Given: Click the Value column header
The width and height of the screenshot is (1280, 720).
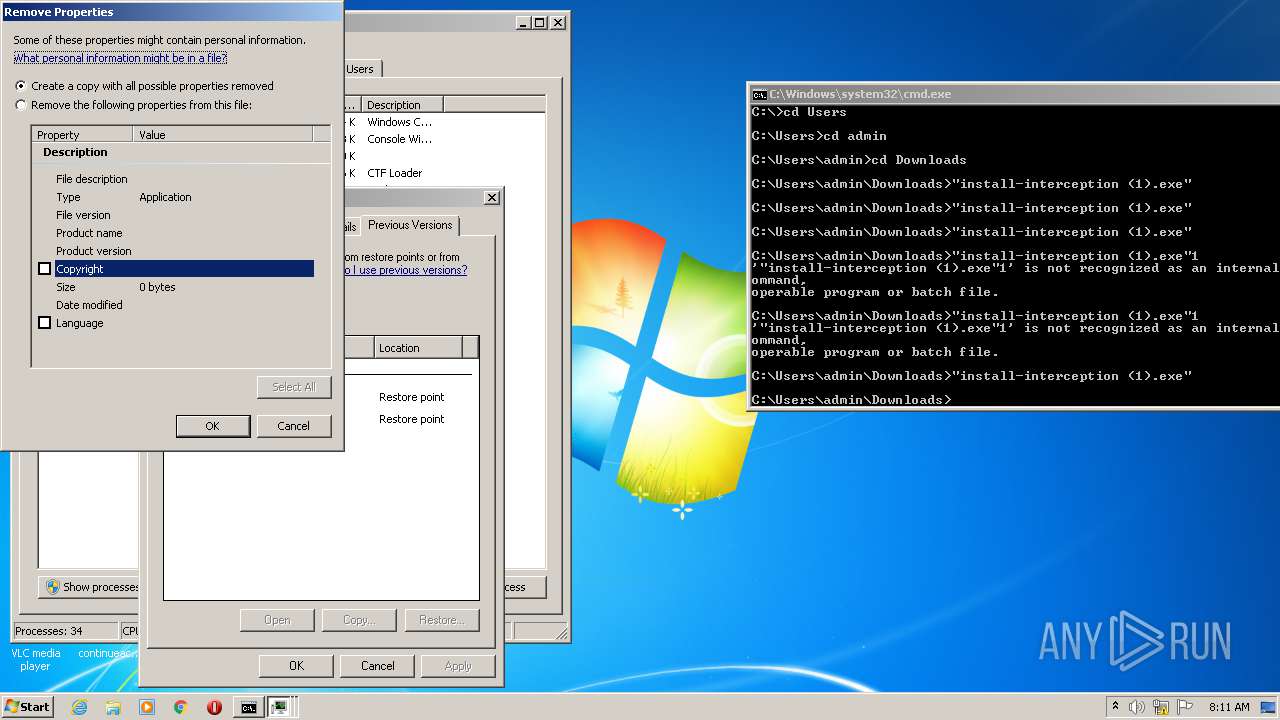Looking at the screenshot, I should pos(222,134).
